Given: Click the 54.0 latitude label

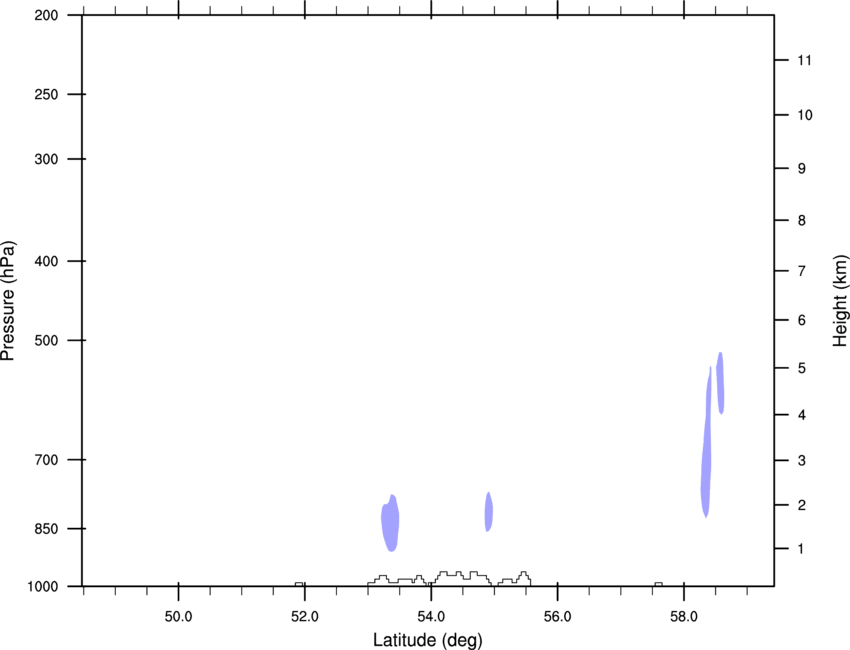Looking at the screenshot, I should [x=432, y=617].
